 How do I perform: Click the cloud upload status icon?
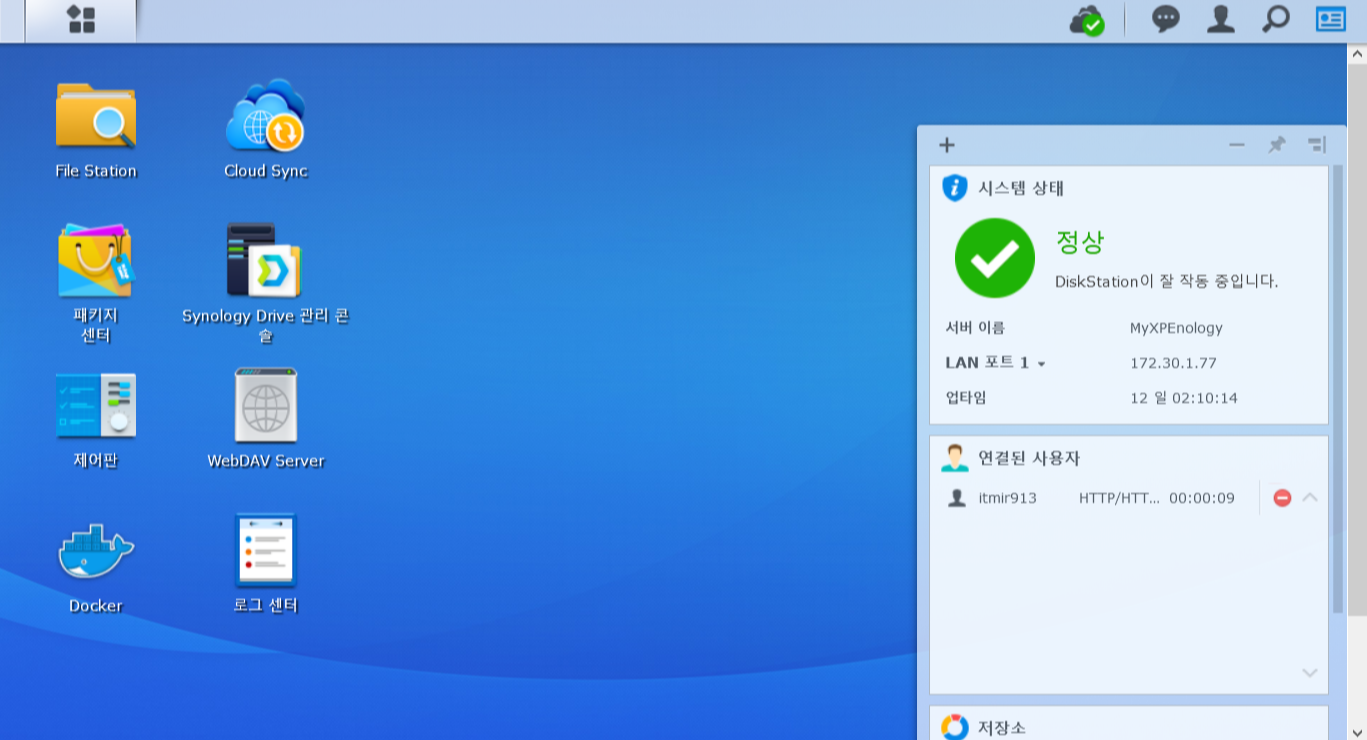1087,20
